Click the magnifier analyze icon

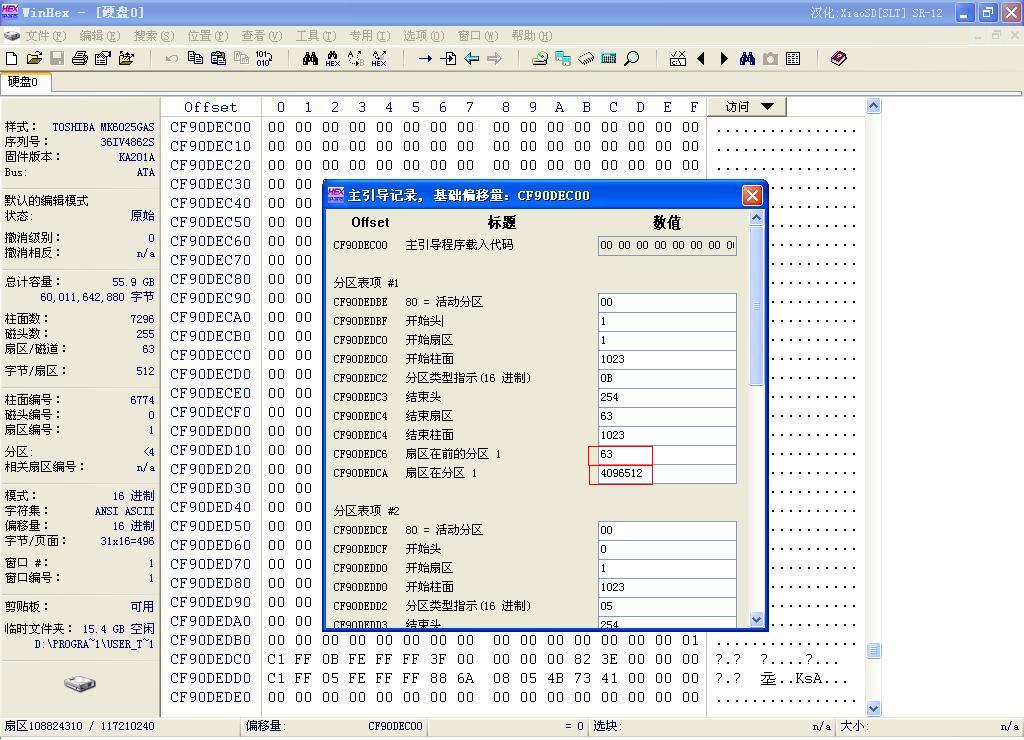pos(632,59)
